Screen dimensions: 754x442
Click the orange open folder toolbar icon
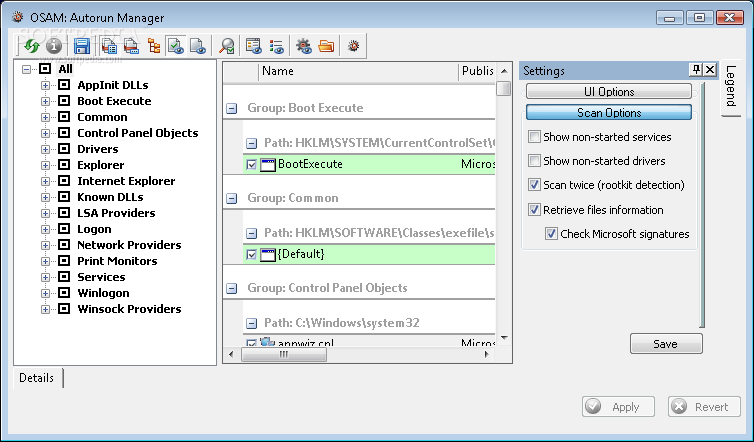pos(326,46)
